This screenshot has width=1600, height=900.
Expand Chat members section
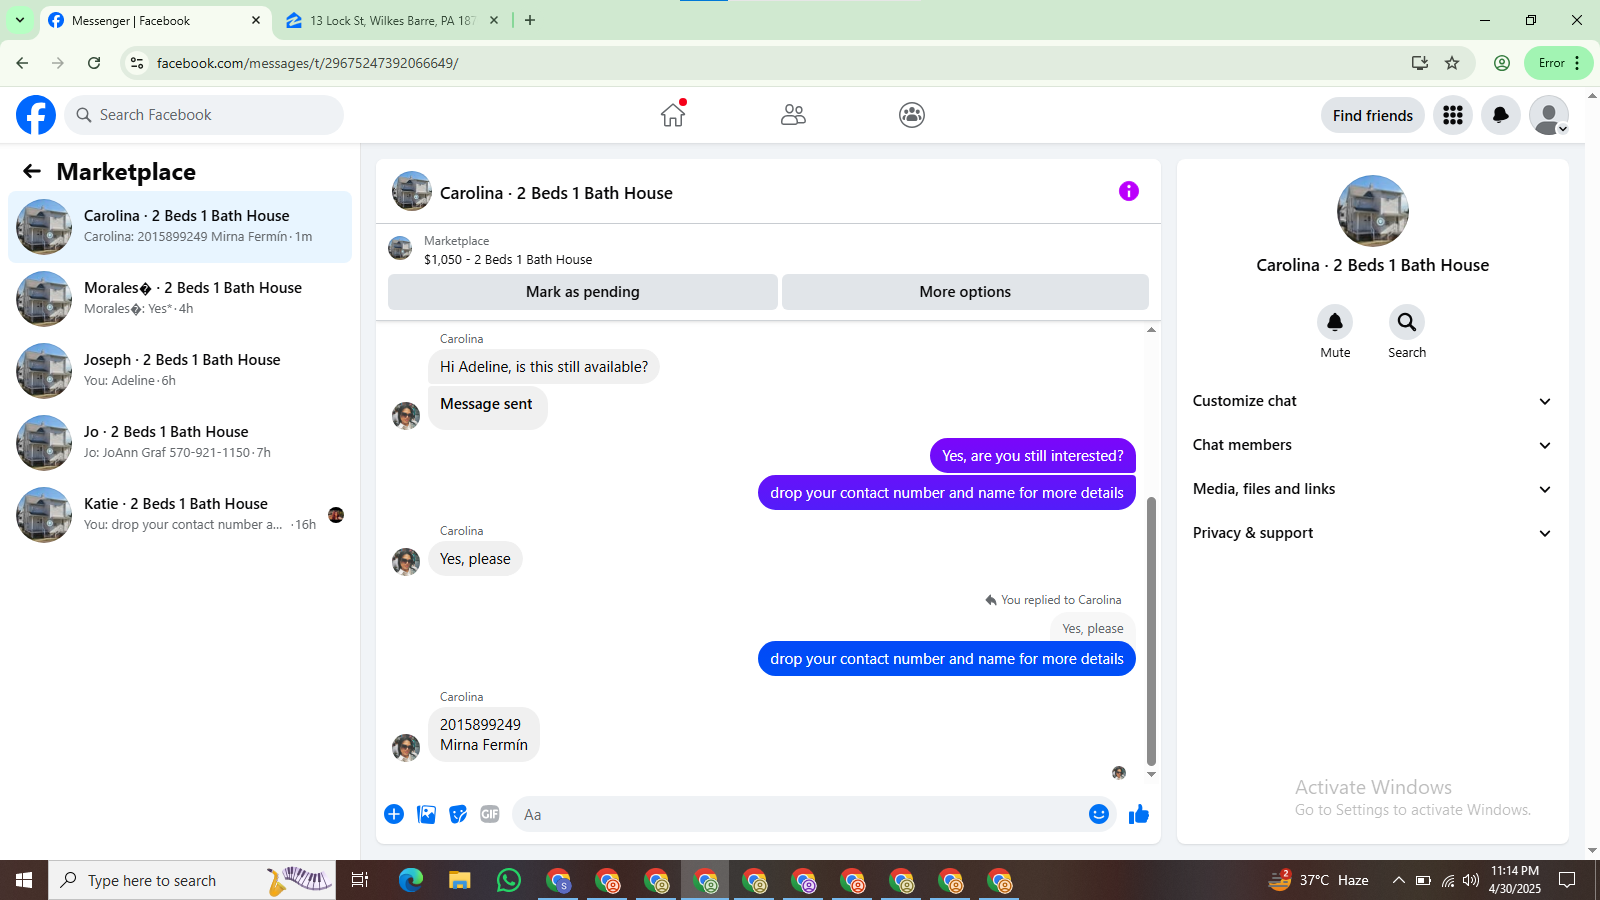point(1372,445)
